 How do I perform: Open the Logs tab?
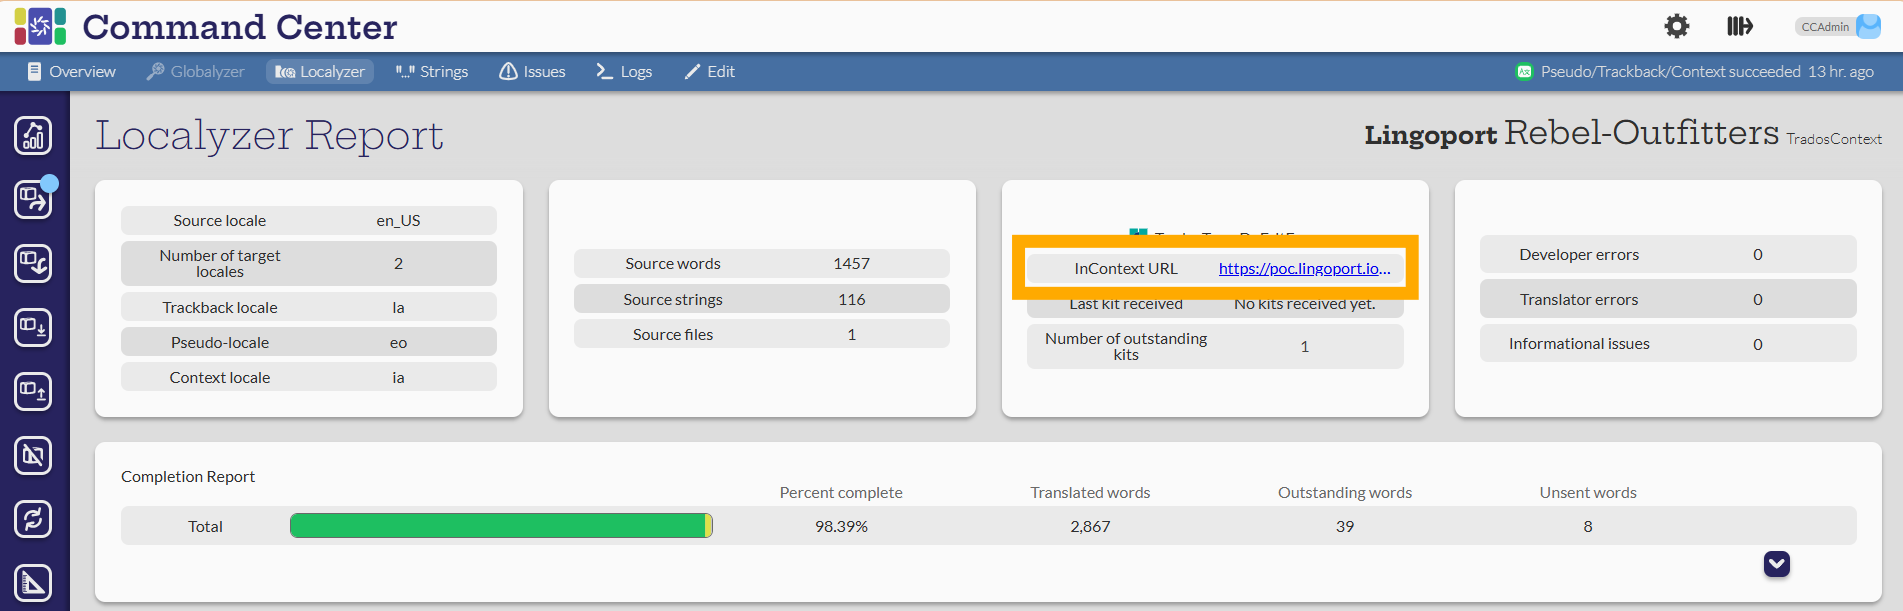[x=624, y=72]
